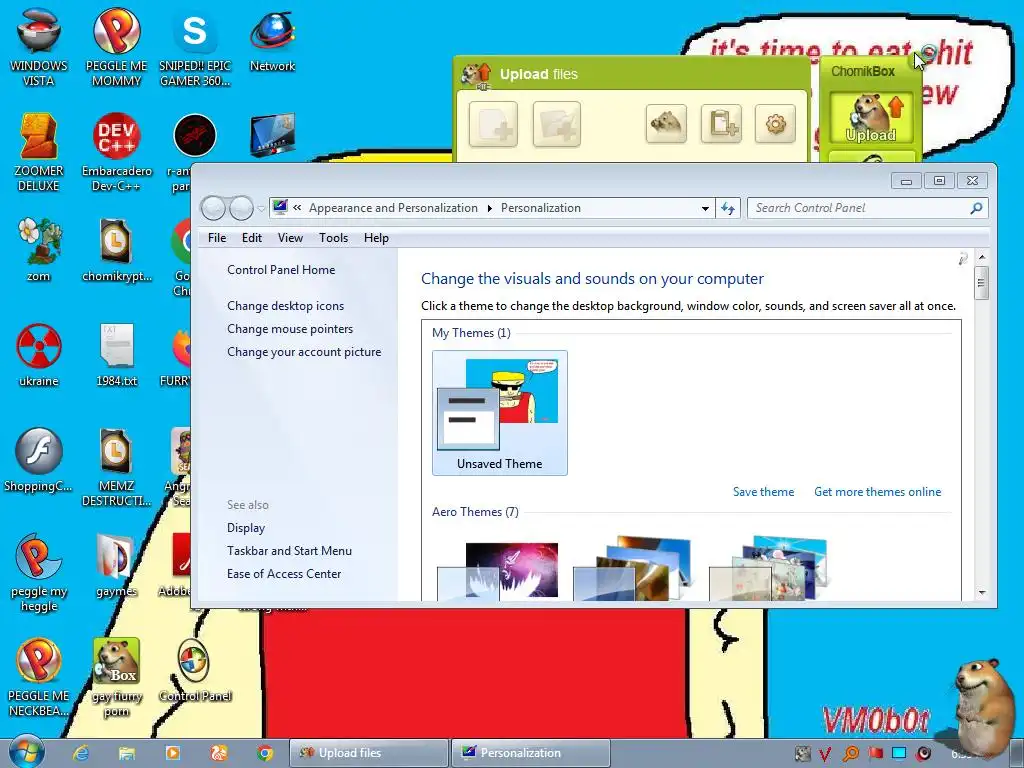Click the themes list scrollbar down arrow
The height and width of the screenshot is (768, 1024).
[982, 592]
